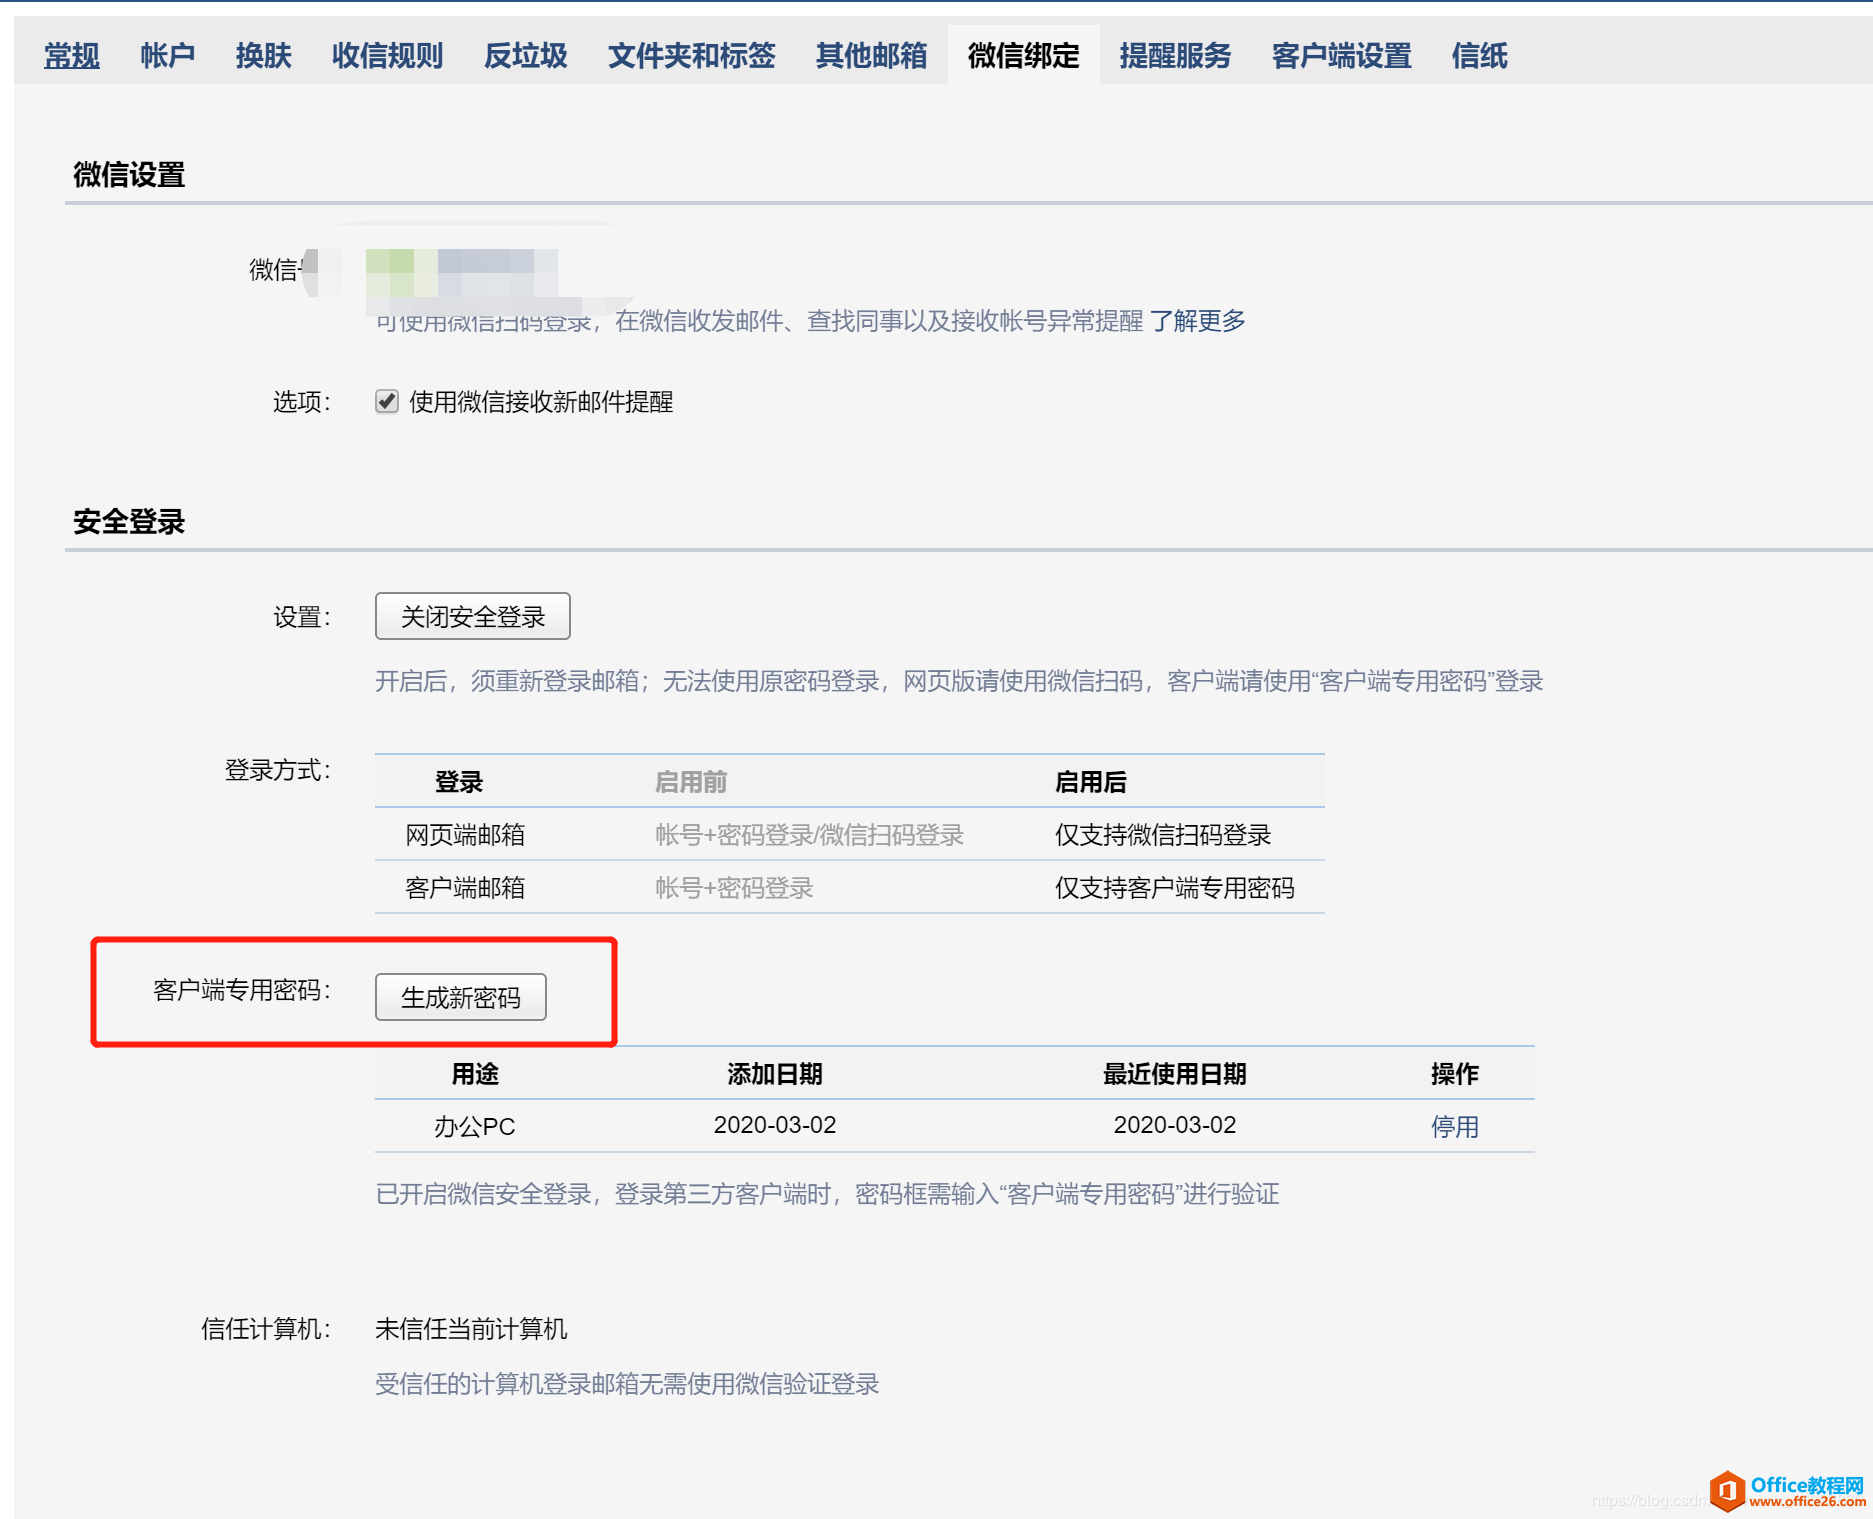This screenshot has height=1519, width=1873.
Task: Click the 安全登录 section heading
Action: coord(129,522)
